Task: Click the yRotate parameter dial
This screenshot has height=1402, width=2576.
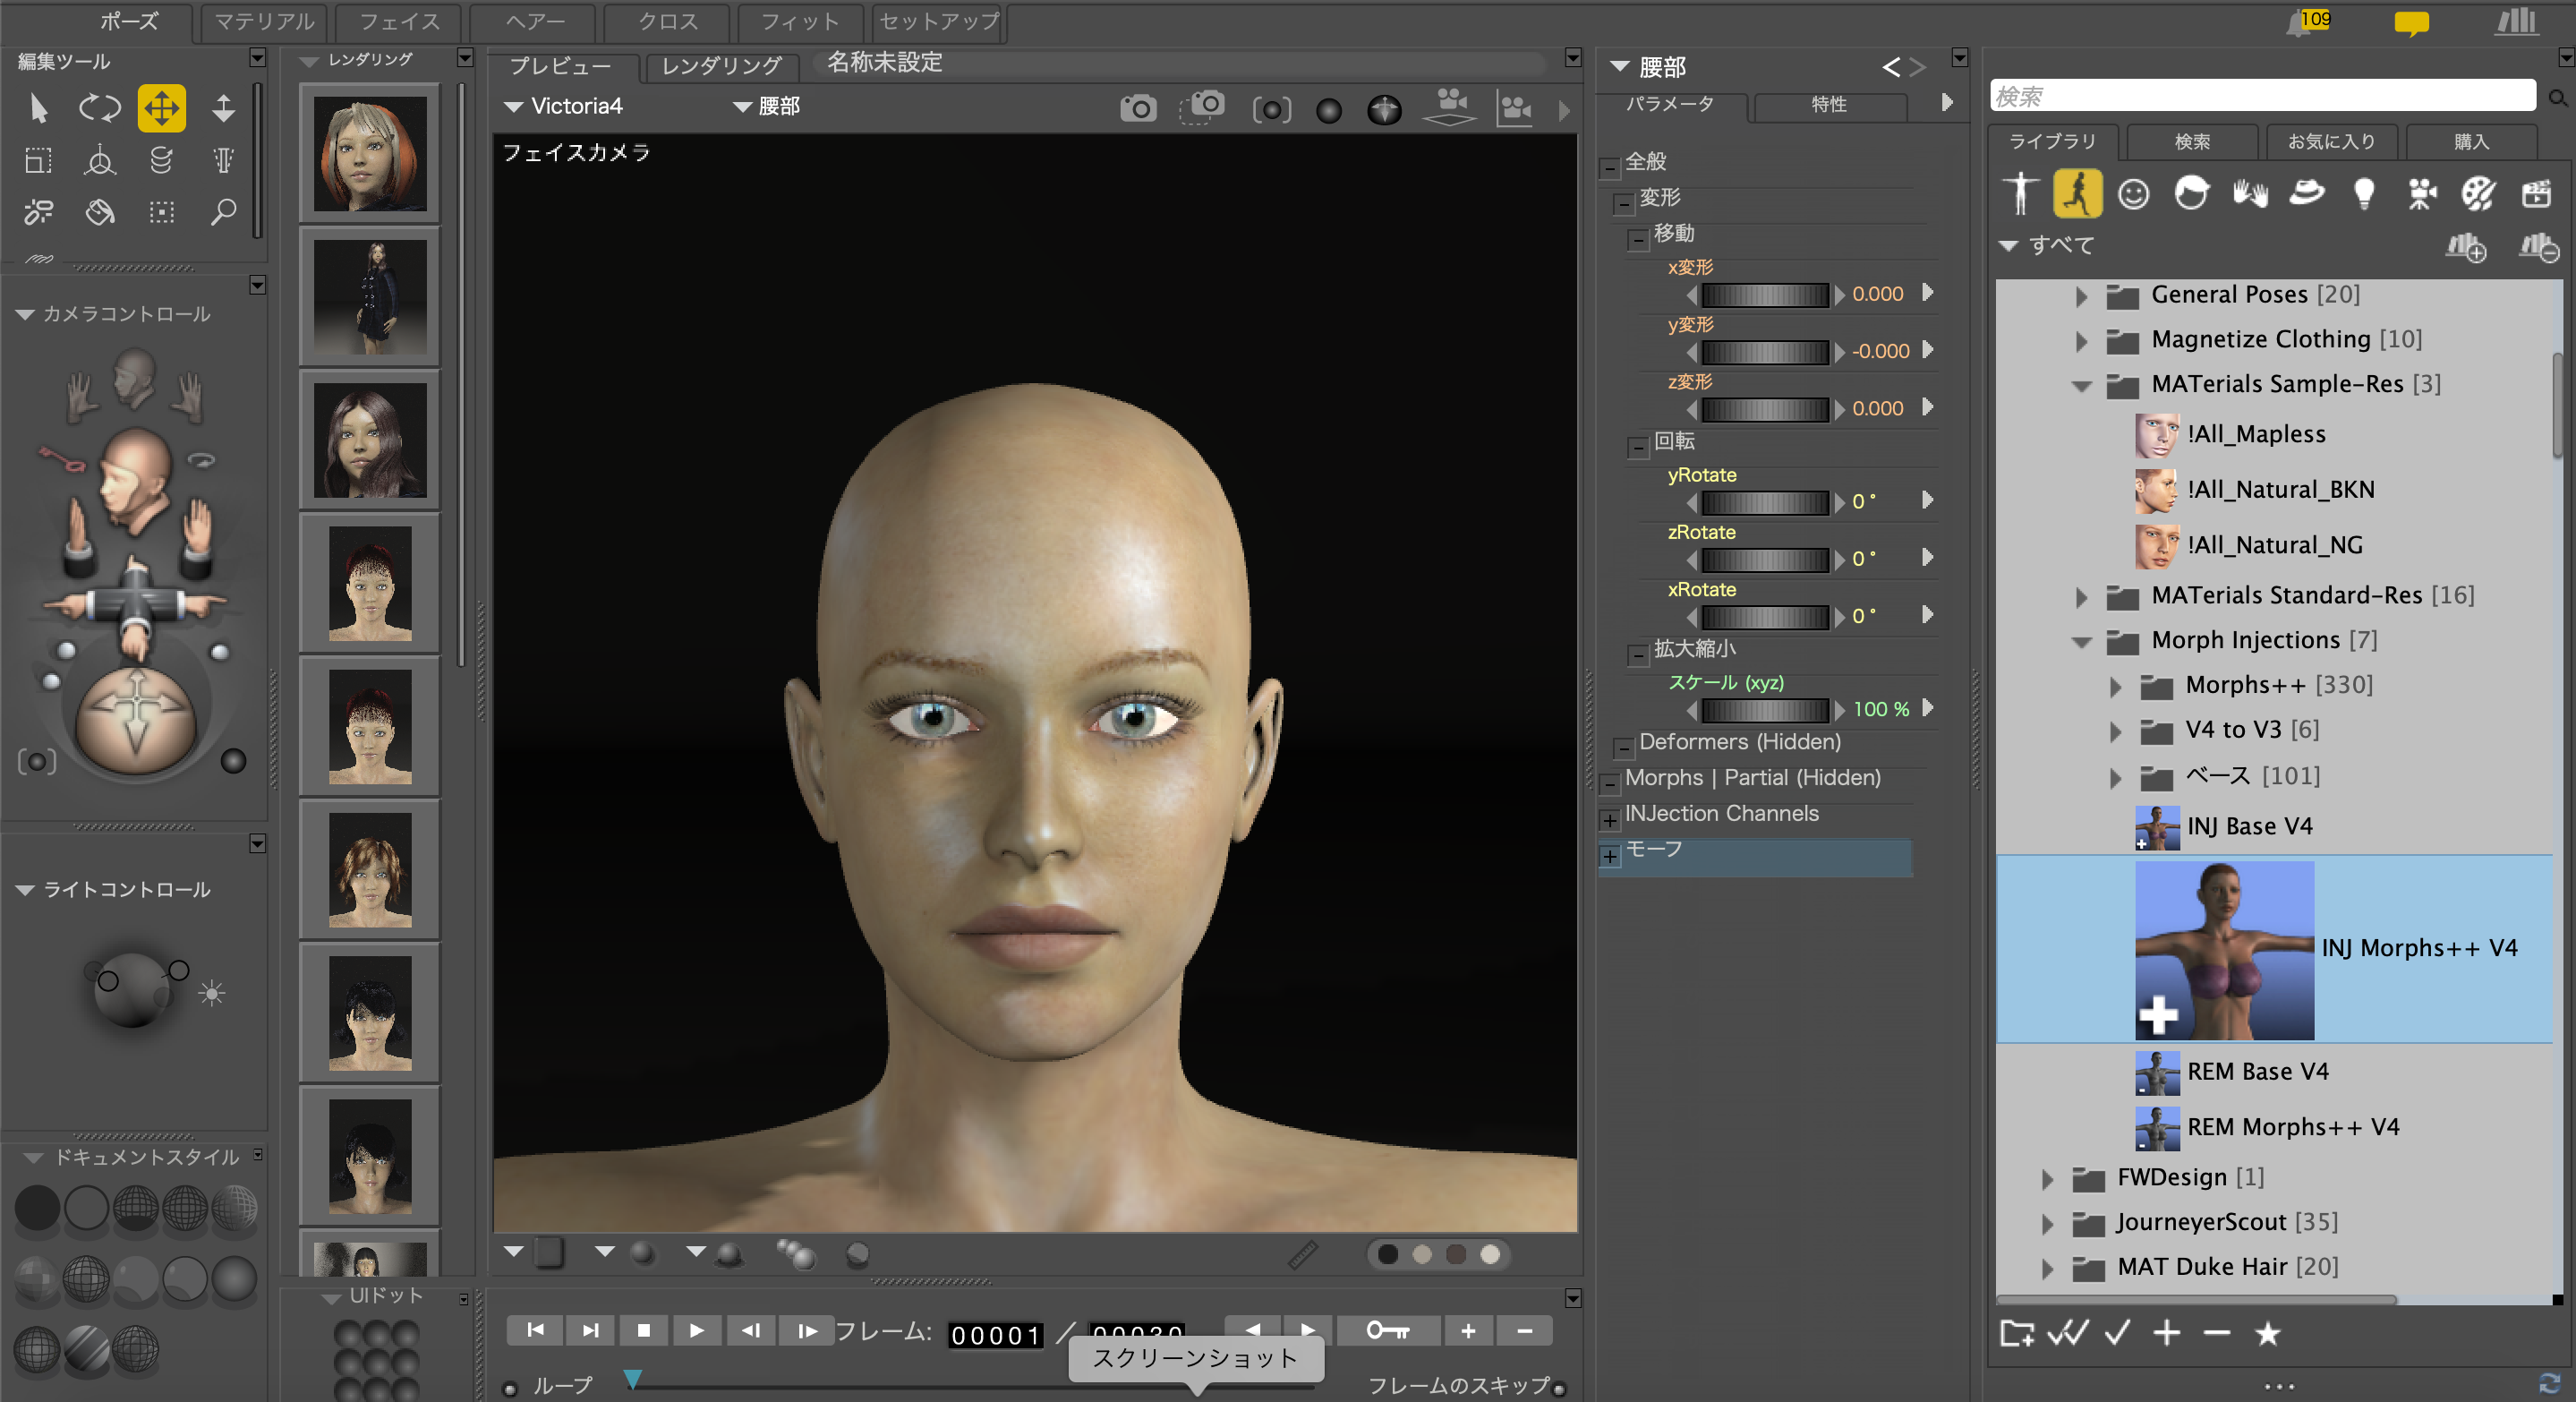Action: (1764, 502)
